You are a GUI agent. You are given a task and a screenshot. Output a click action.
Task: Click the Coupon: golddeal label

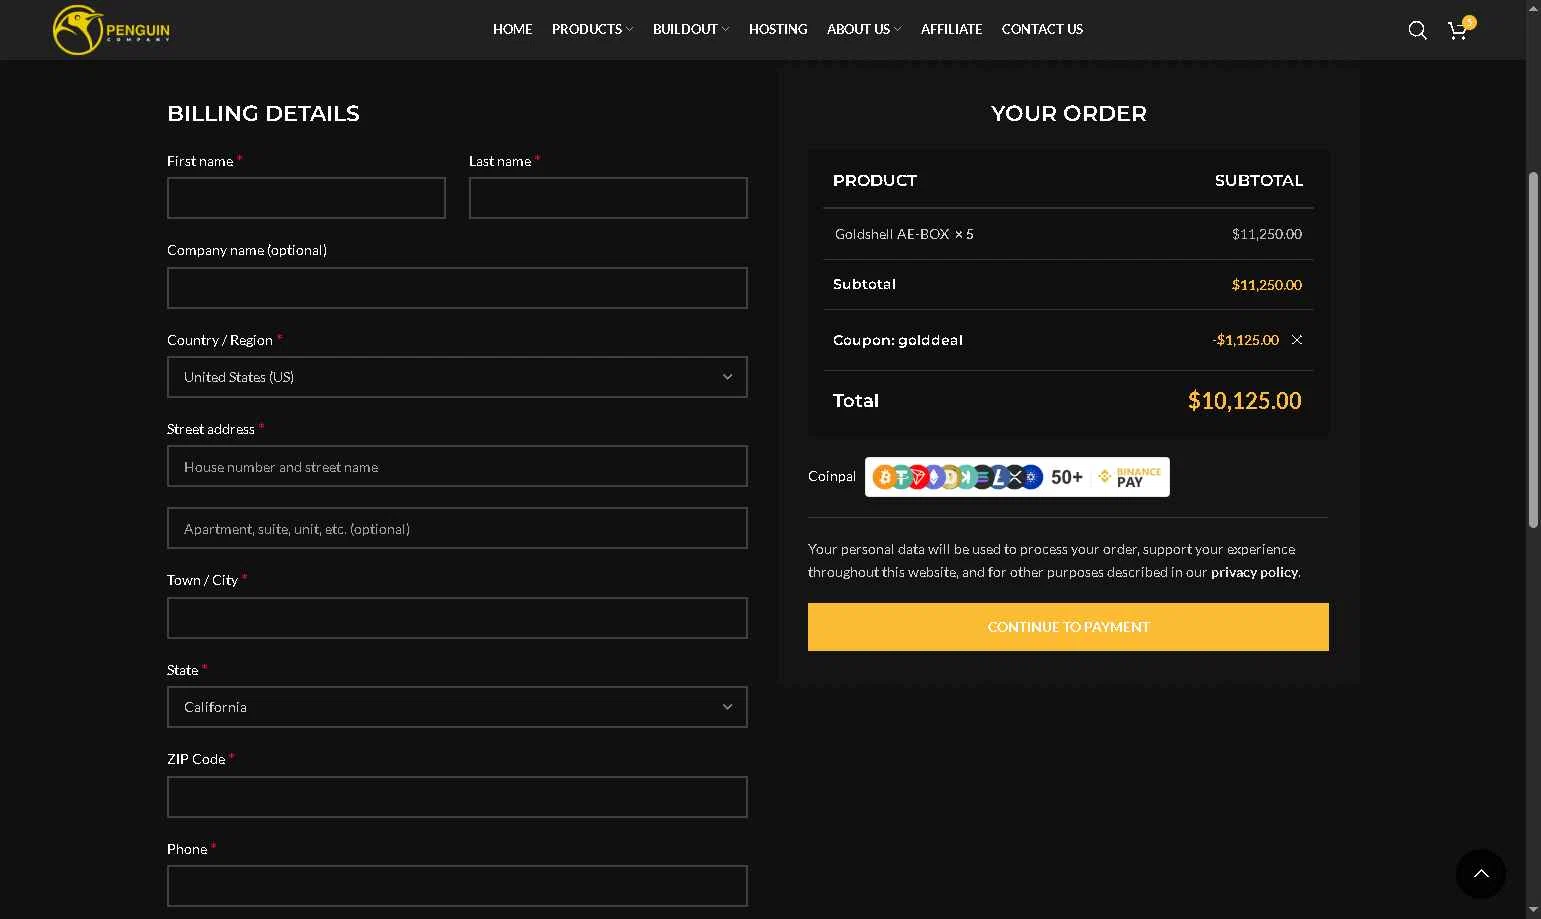(898, 340)
